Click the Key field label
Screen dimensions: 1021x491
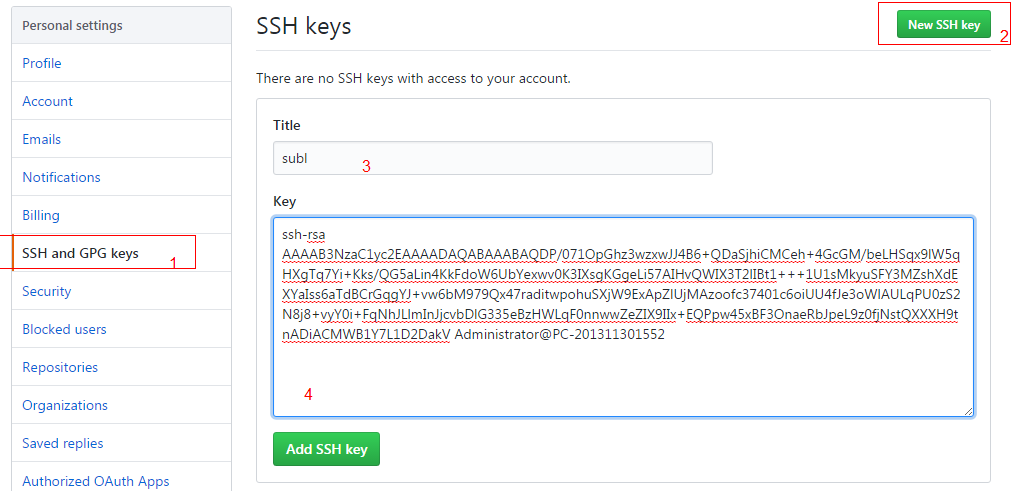point(285,201)
